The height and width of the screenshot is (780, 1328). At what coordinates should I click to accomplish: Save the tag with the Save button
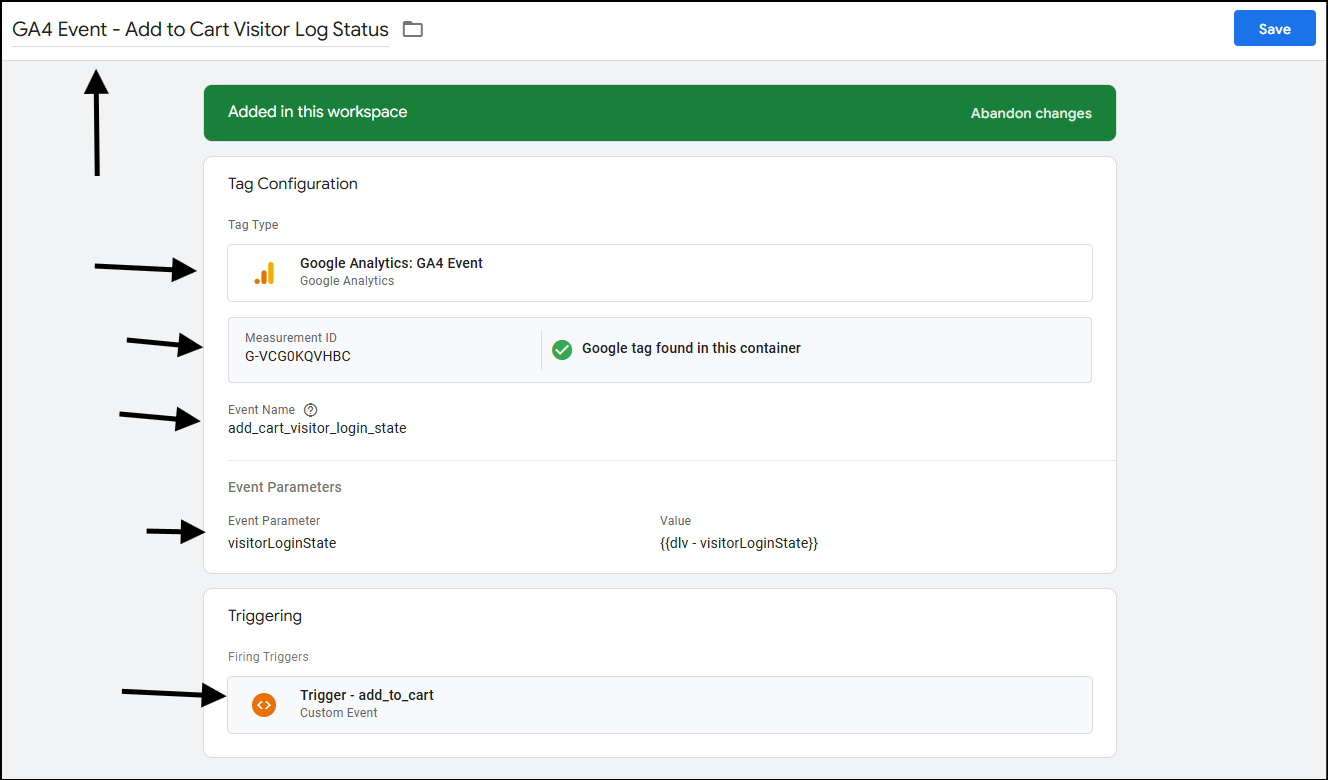point(1275,29)
